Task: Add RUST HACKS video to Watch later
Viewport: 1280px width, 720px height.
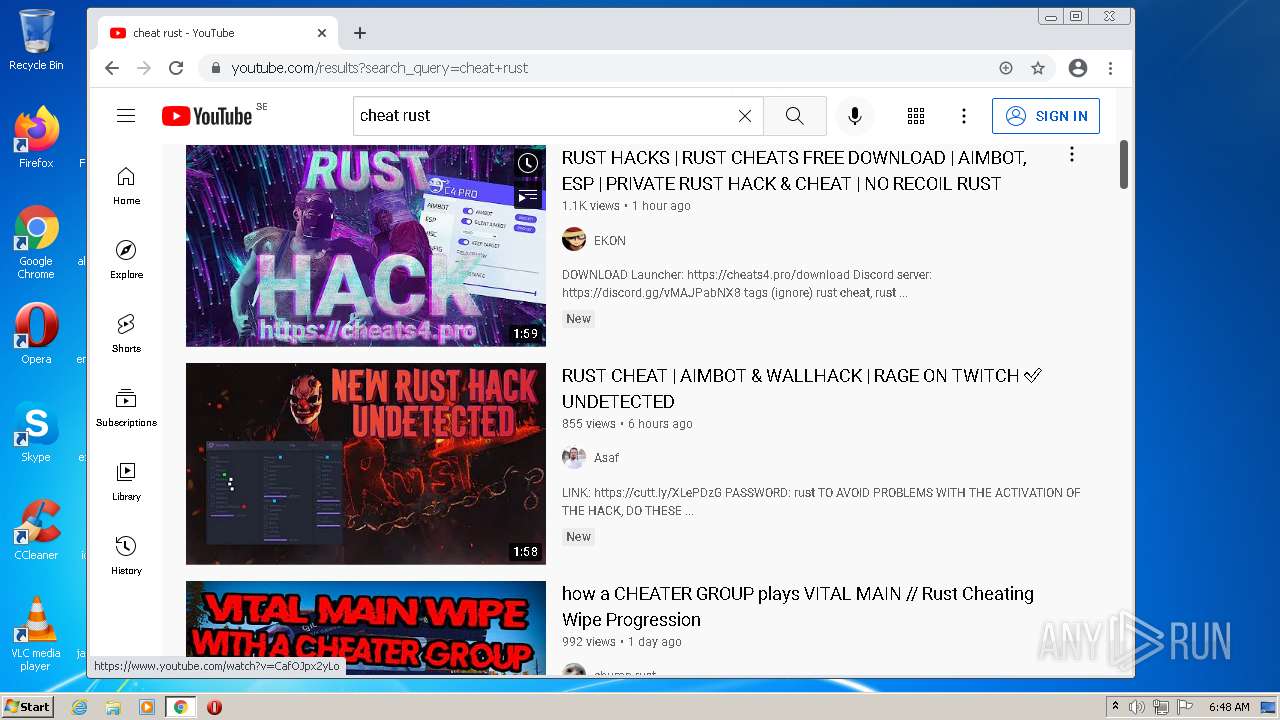Action: pos(527,163)
